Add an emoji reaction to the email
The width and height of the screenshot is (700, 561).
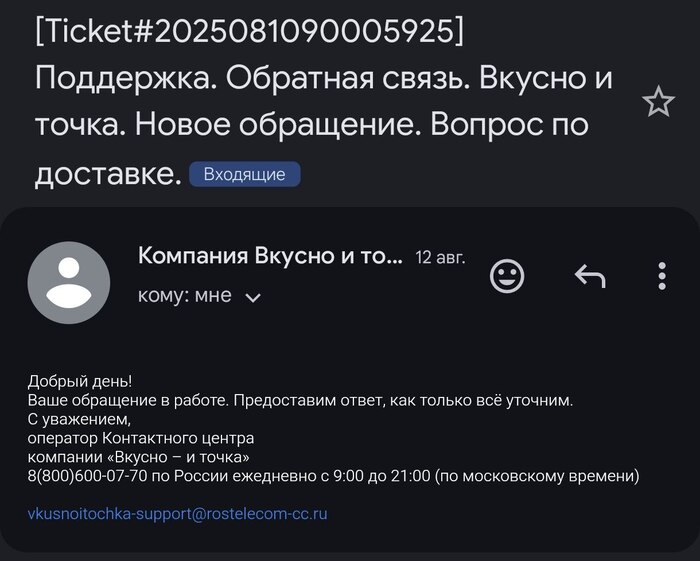point(507,276)
